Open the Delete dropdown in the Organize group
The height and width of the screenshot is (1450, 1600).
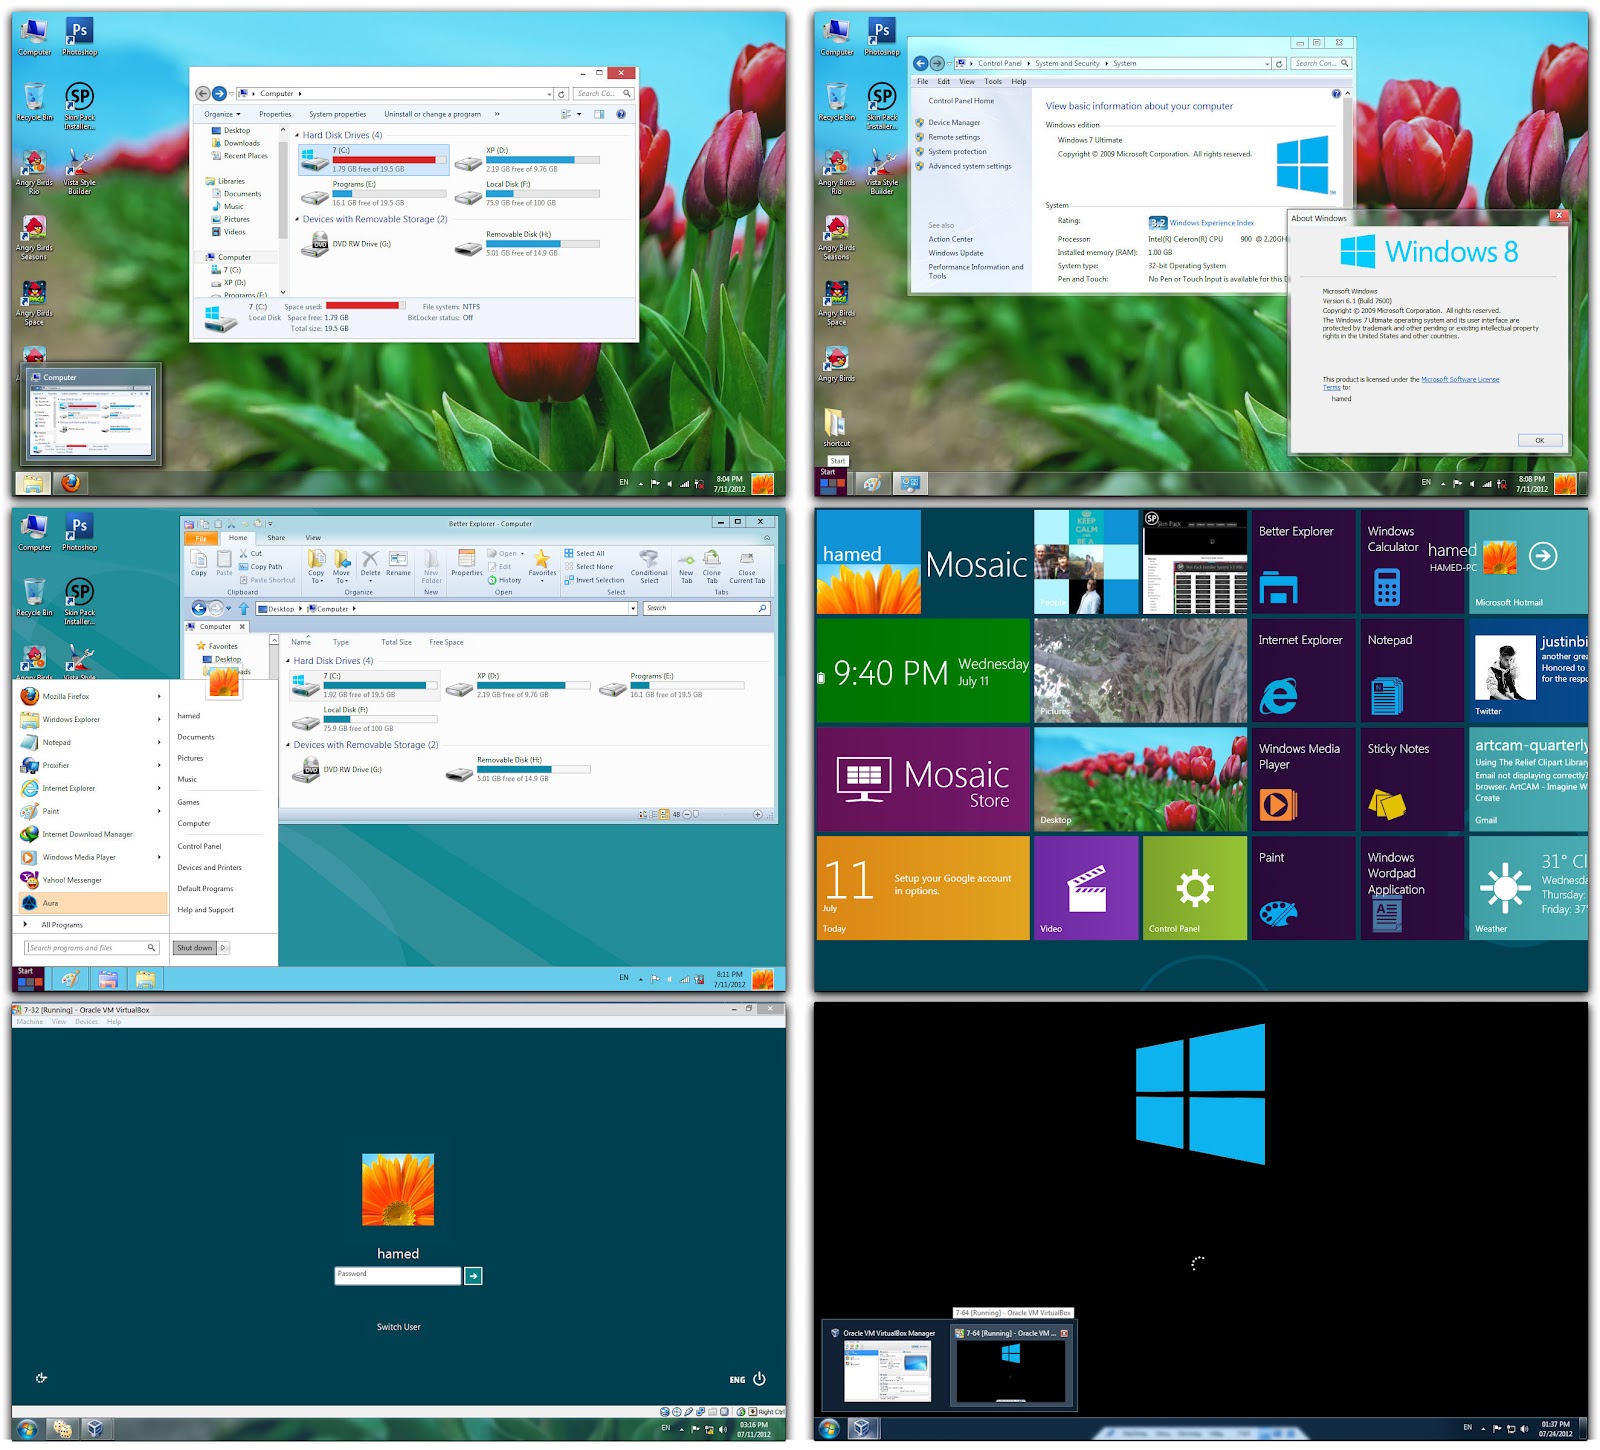click(371, 580)
